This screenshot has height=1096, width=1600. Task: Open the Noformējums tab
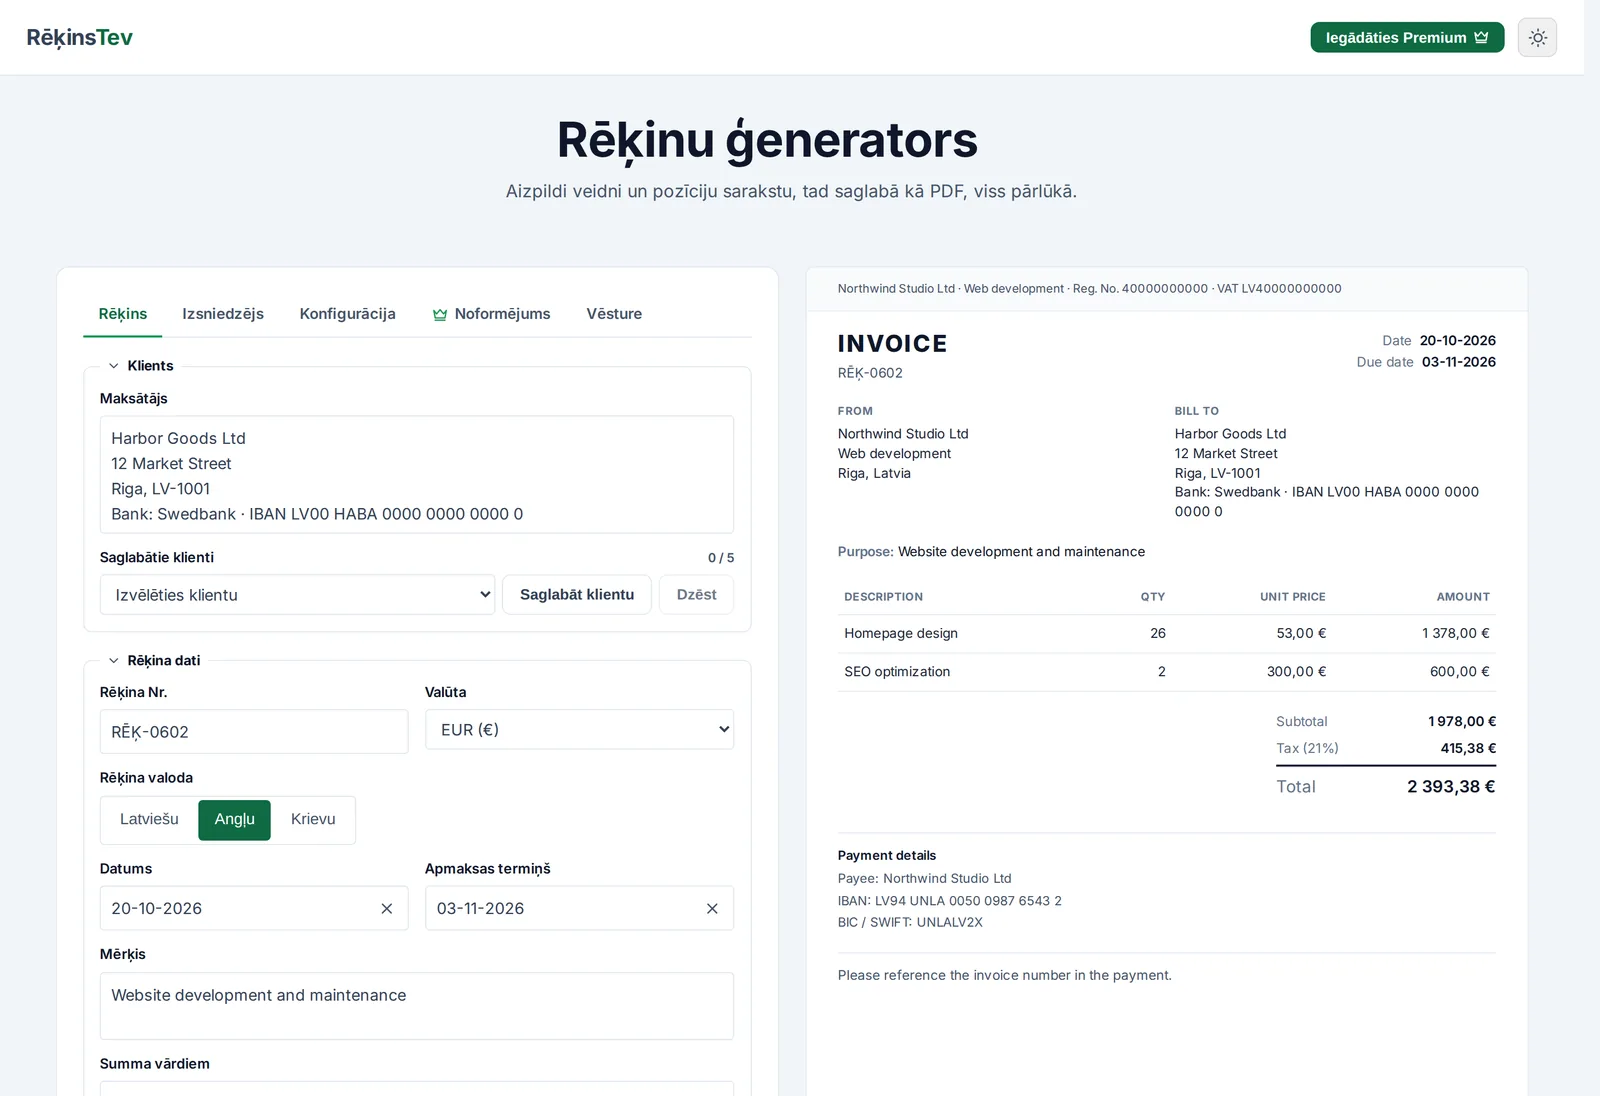491,314
